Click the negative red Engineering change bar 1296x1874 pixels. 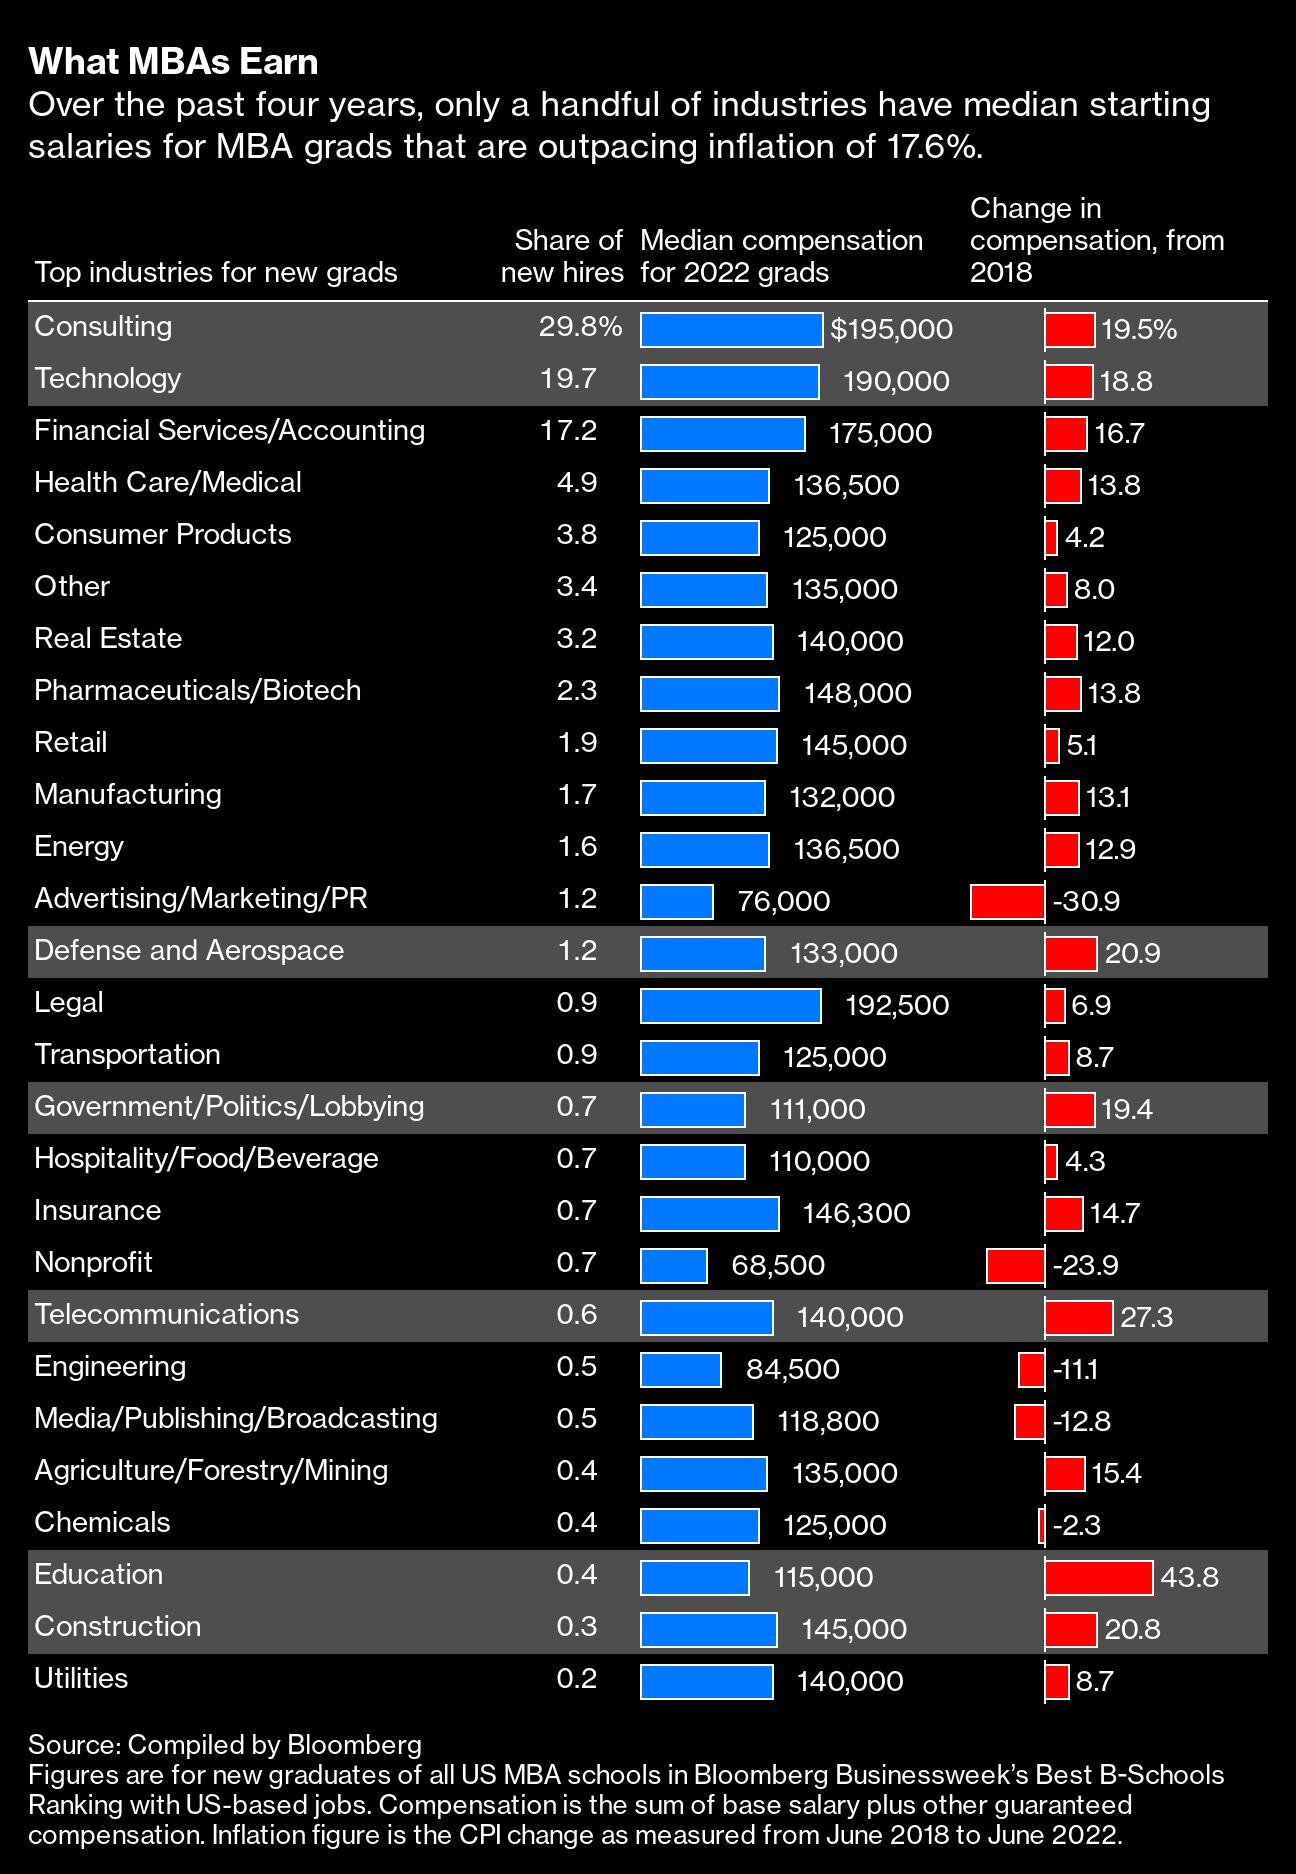point(1031,1369)
